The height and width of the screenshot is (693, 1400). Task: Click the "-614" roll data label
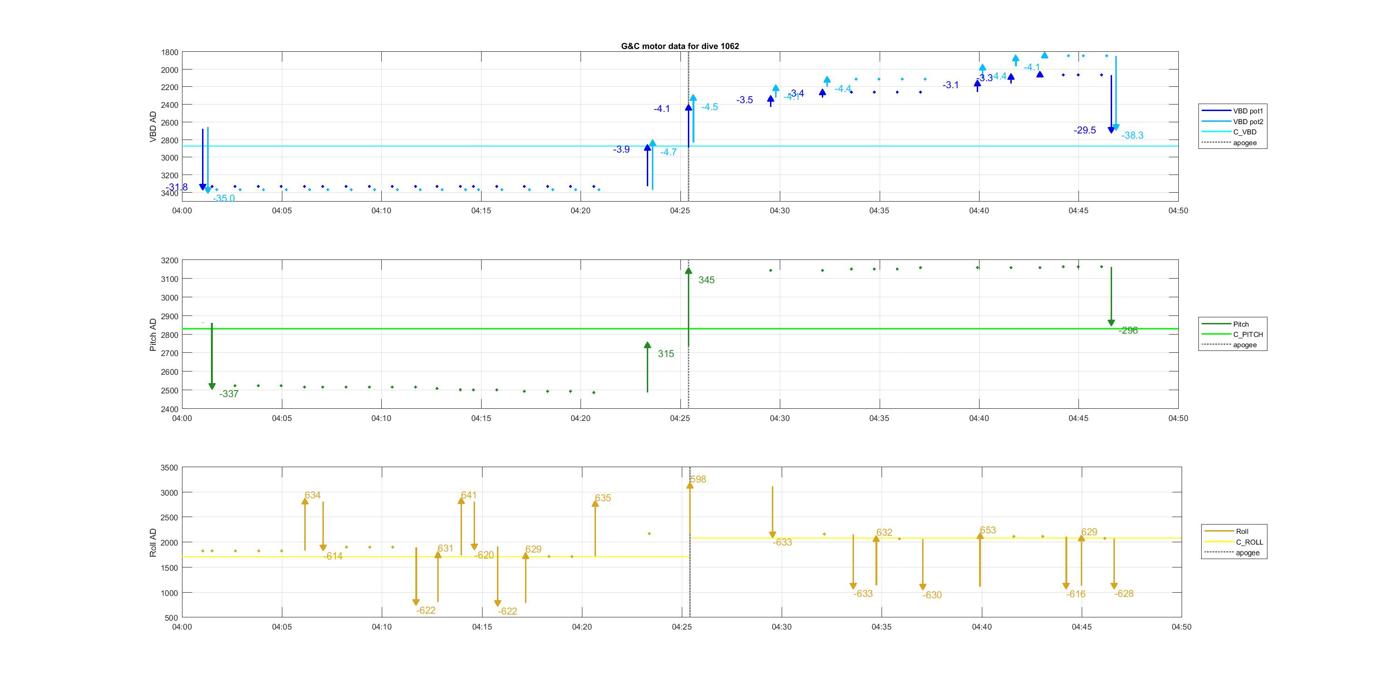333,556
